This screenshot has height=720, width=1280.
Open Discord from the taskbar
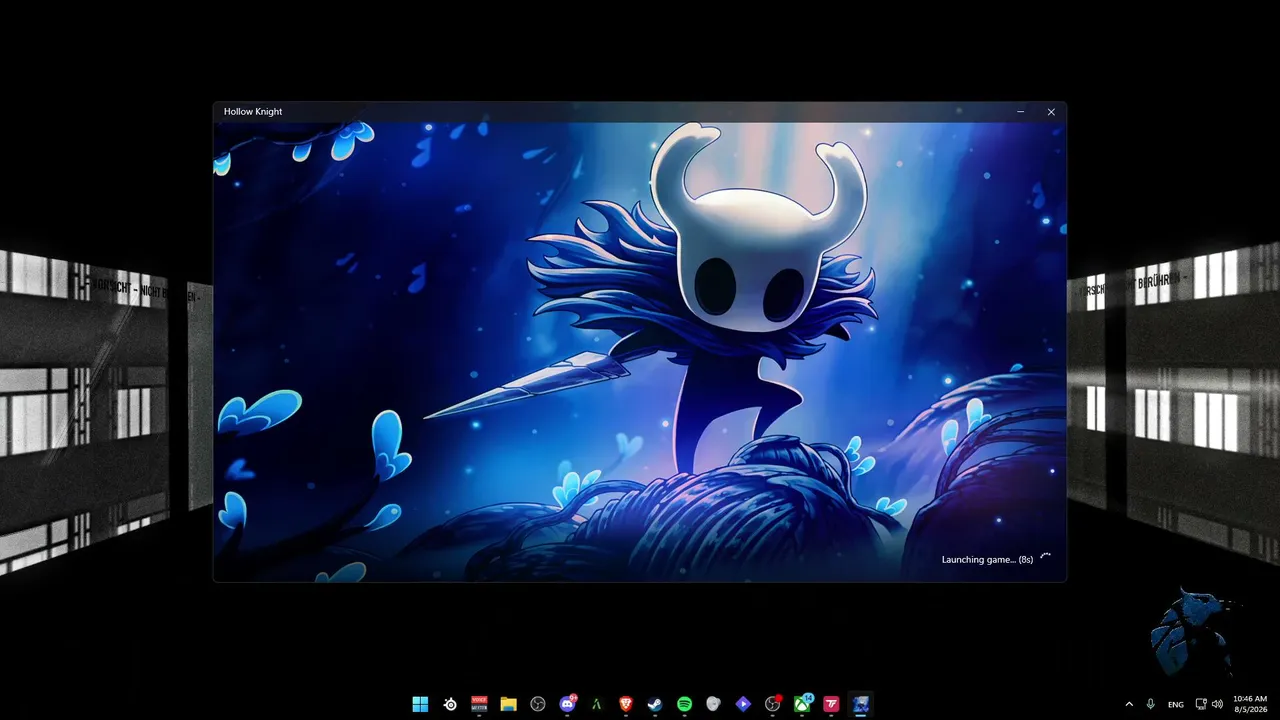point(568,704)
